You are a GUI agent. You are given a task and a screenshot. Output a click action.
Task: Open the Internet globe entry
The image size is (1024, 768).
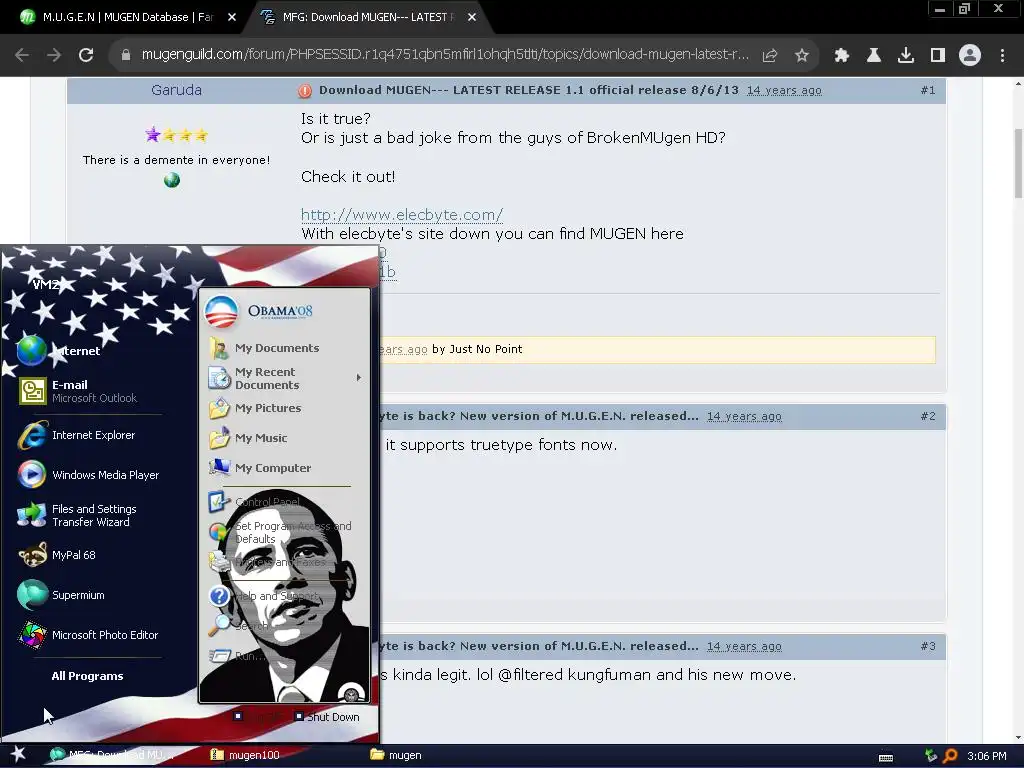coord(59,351)
